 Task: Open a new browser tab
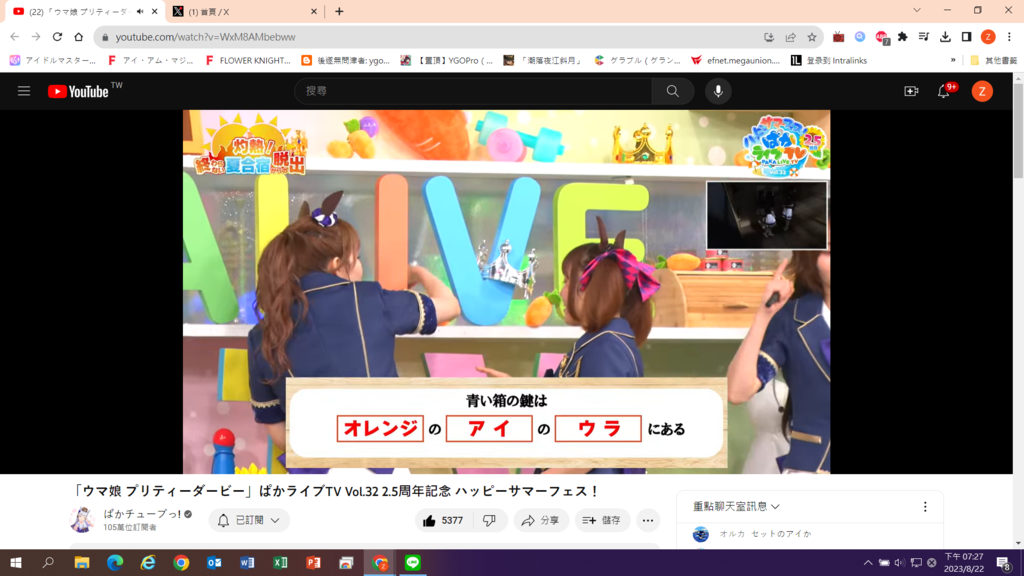[339, 11]
